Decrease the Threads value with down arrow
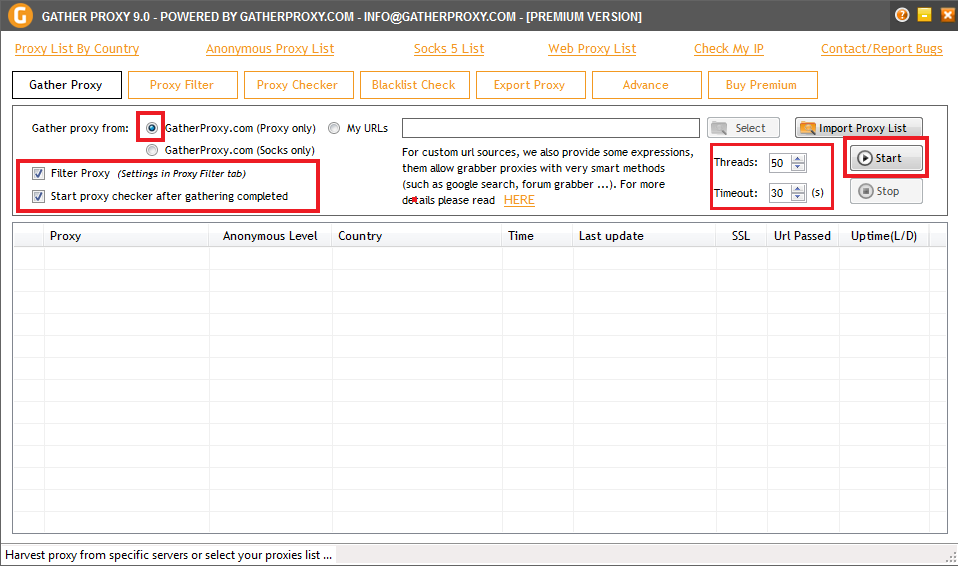 pos(798,167)
